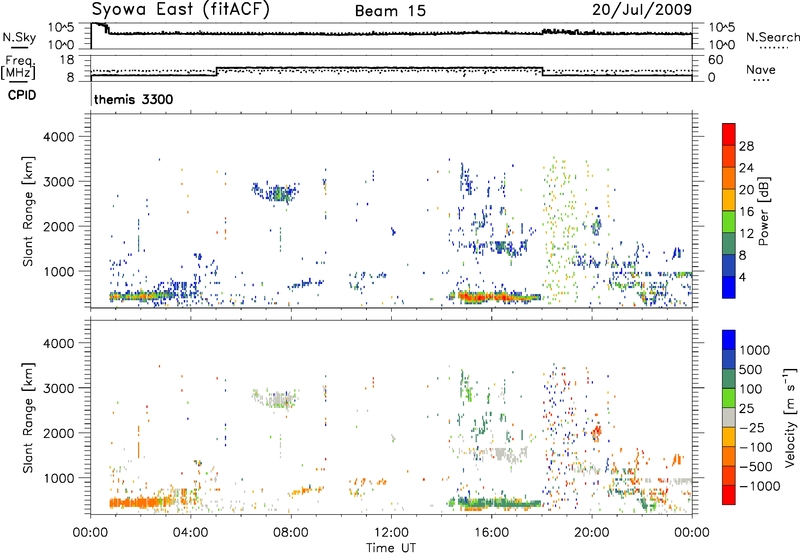Select the 'Beam 15' header label
This screenshot has height=554, width=800.
(390, 11)
